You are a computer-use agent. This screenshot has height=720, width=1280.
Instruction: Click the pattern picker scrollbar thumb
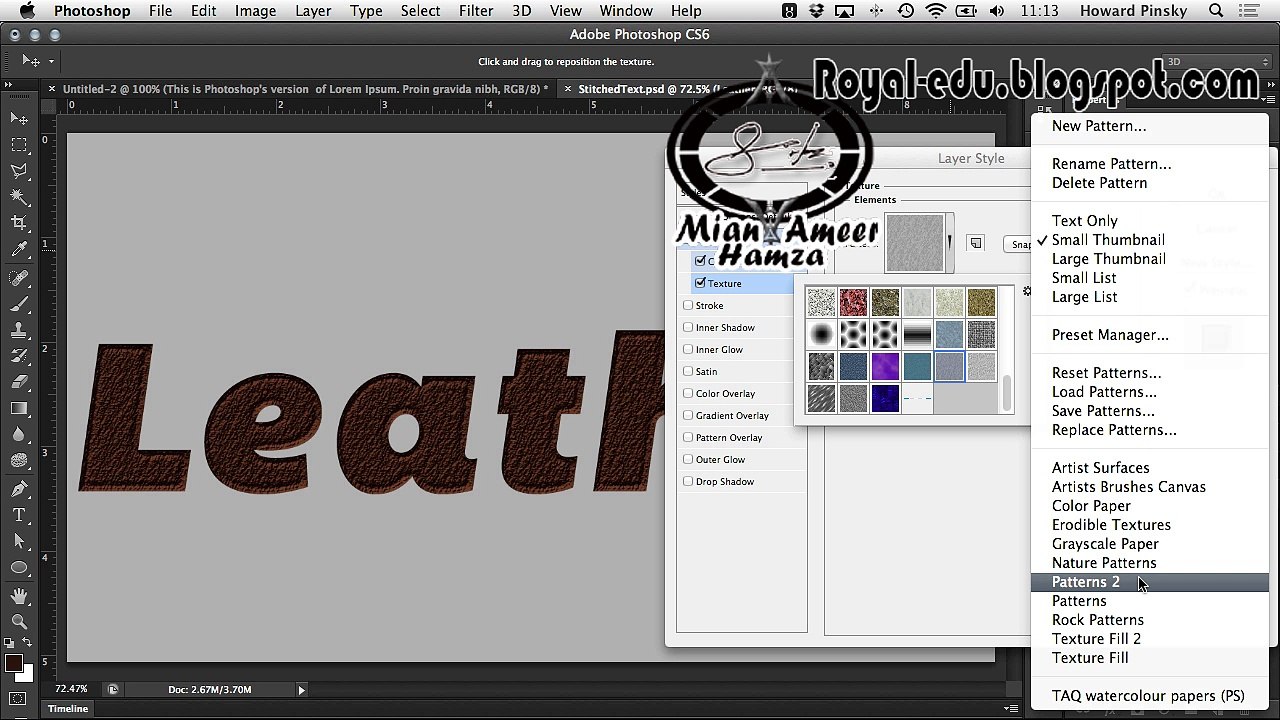pos(1007,392)
